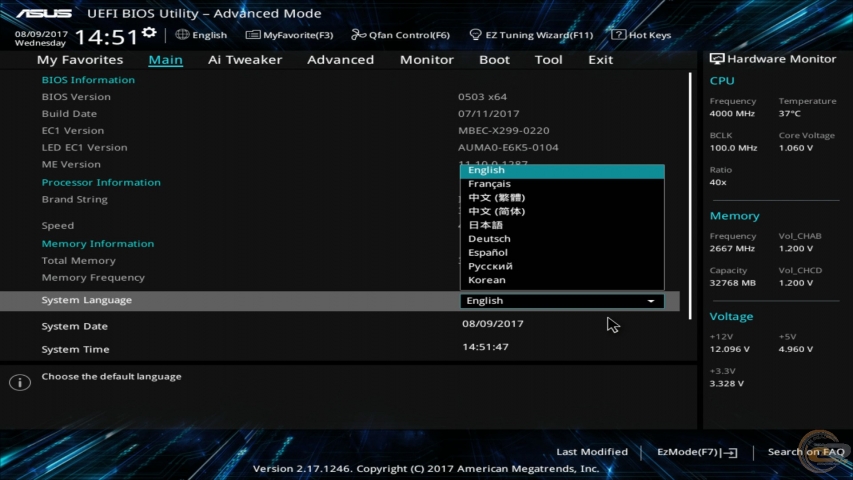The image size is (853, 480).
Task: Select the System Language row label
Action: [86, 300]
